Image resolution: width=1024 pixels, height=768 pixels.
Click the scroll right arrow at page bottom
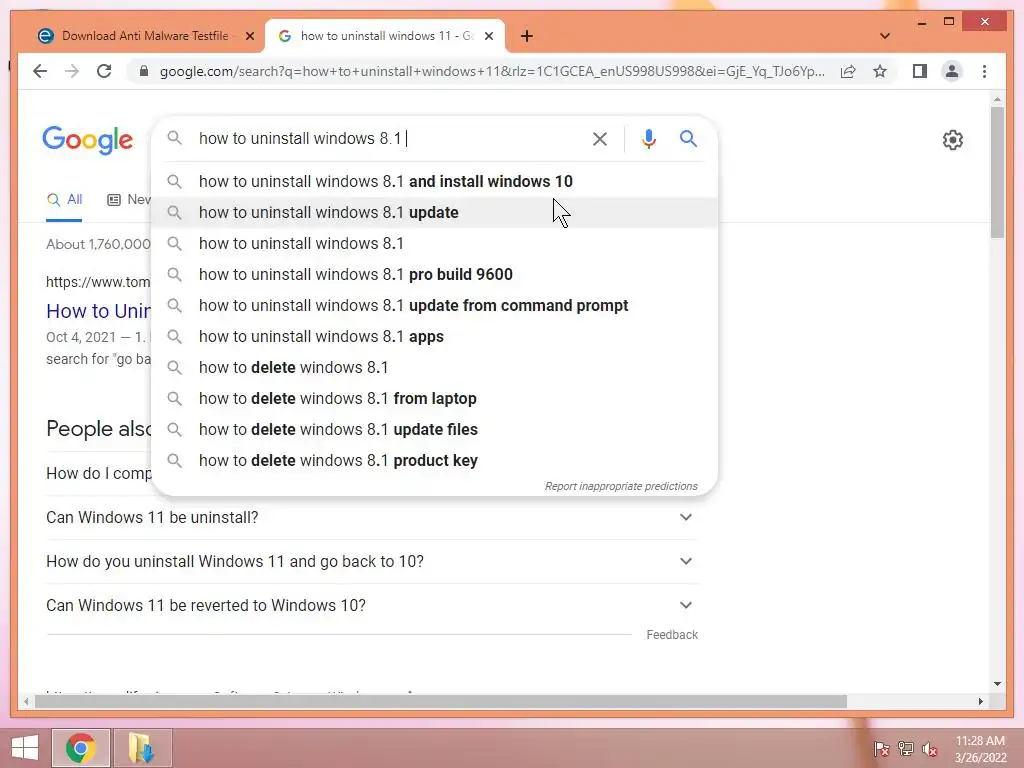pyautogui.click(x=981, y=701)
